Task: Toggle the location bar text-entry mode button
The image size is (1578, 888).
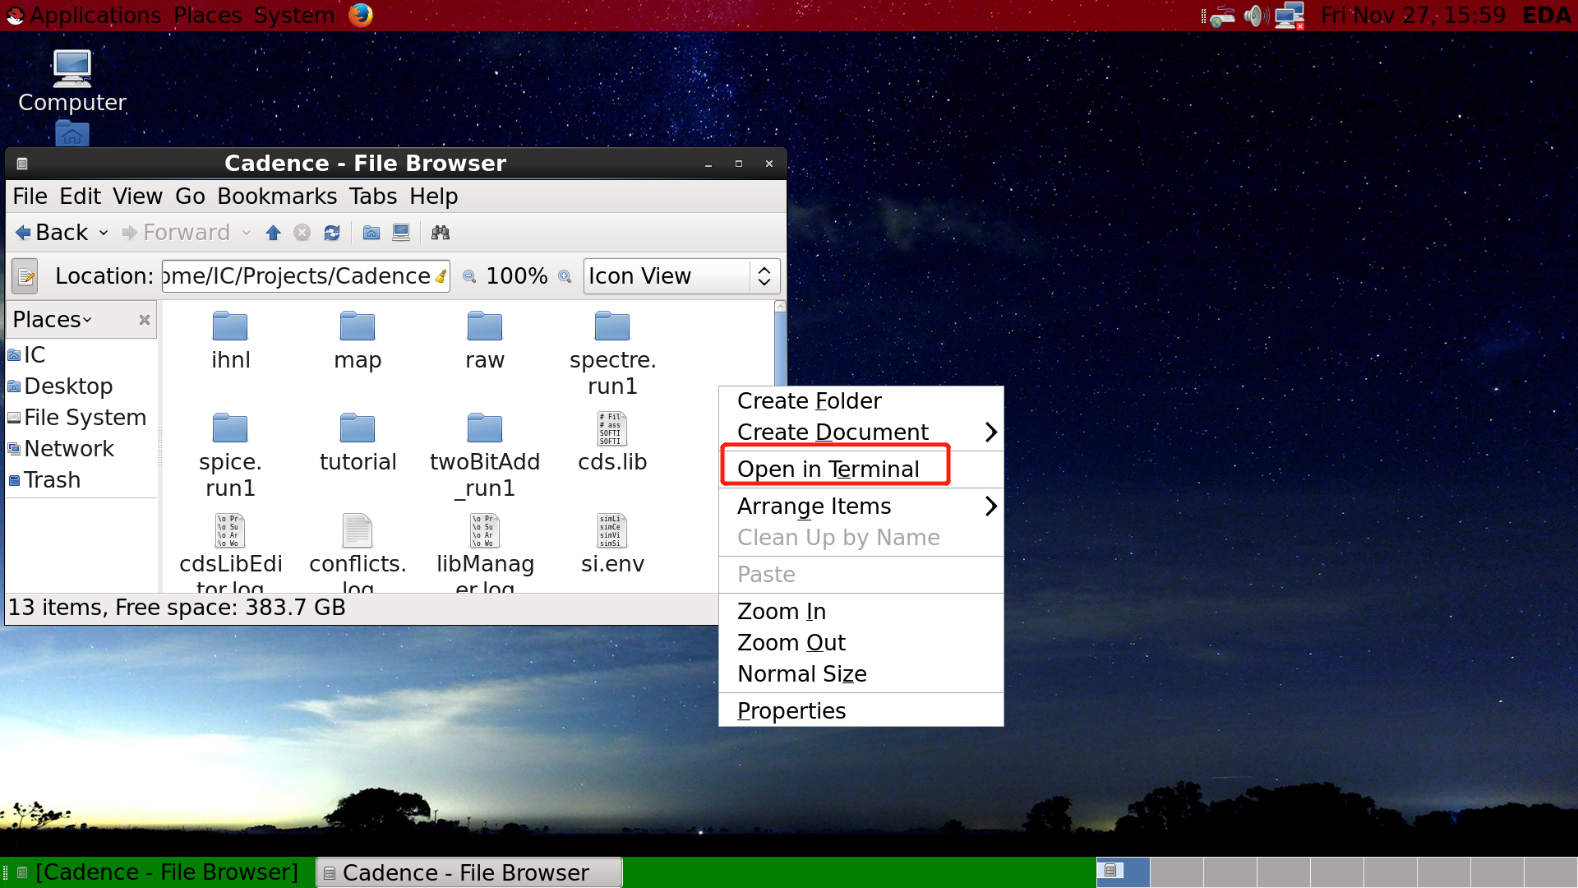Action: click(26, 277)
